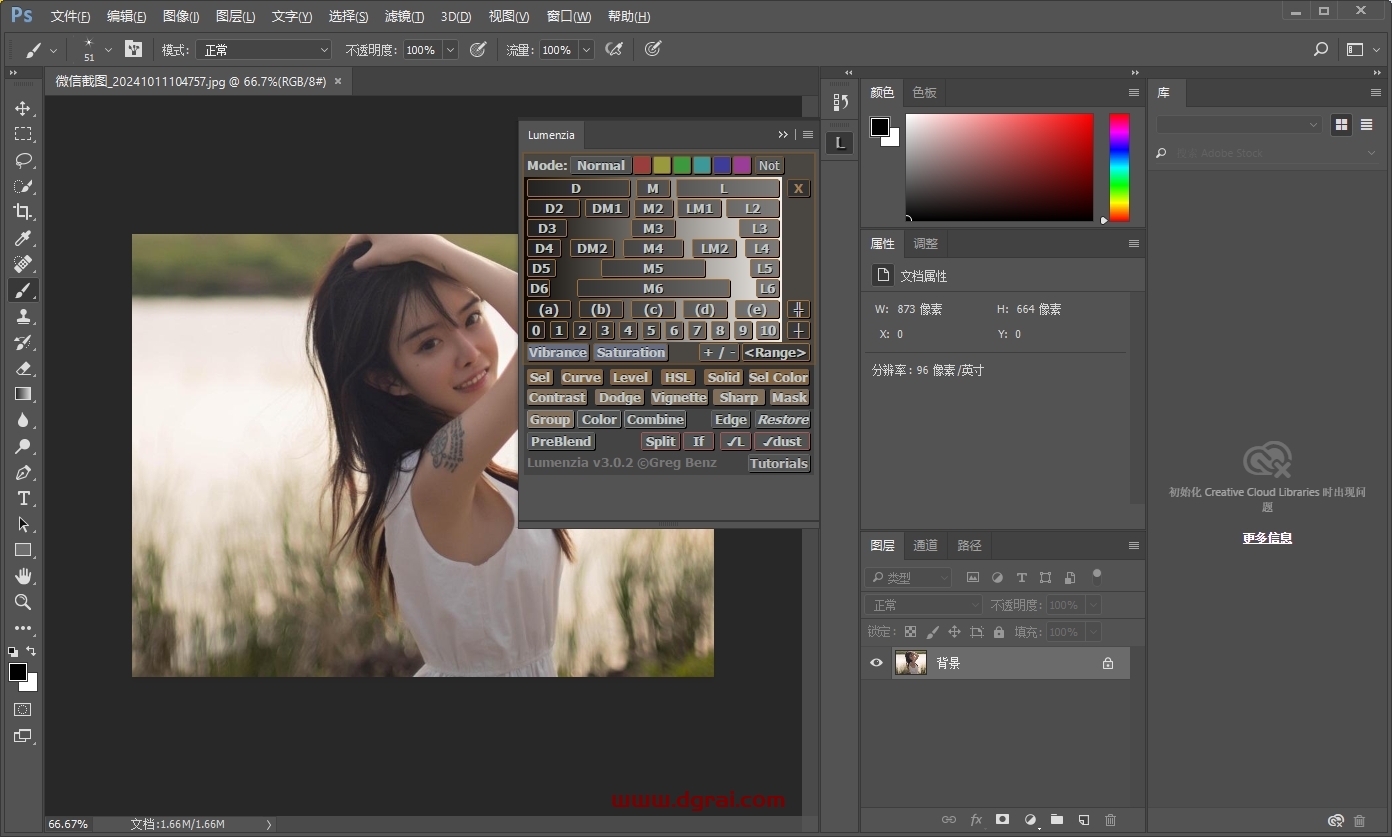Viewport: 1392px width, 837px height.
Task: Select the History Brush tool
Action: click(x=23, y=342)
